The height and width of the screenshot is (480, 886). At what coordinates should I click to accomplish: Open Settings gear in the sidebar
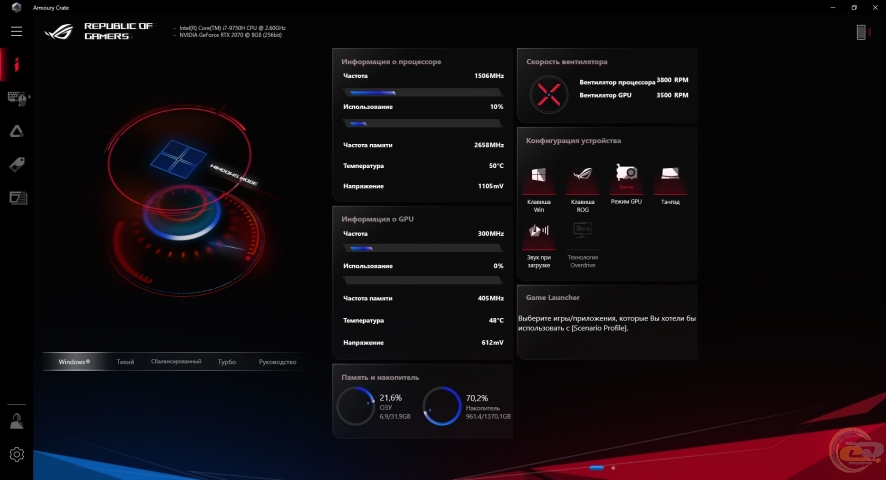(x=16, y=454)
